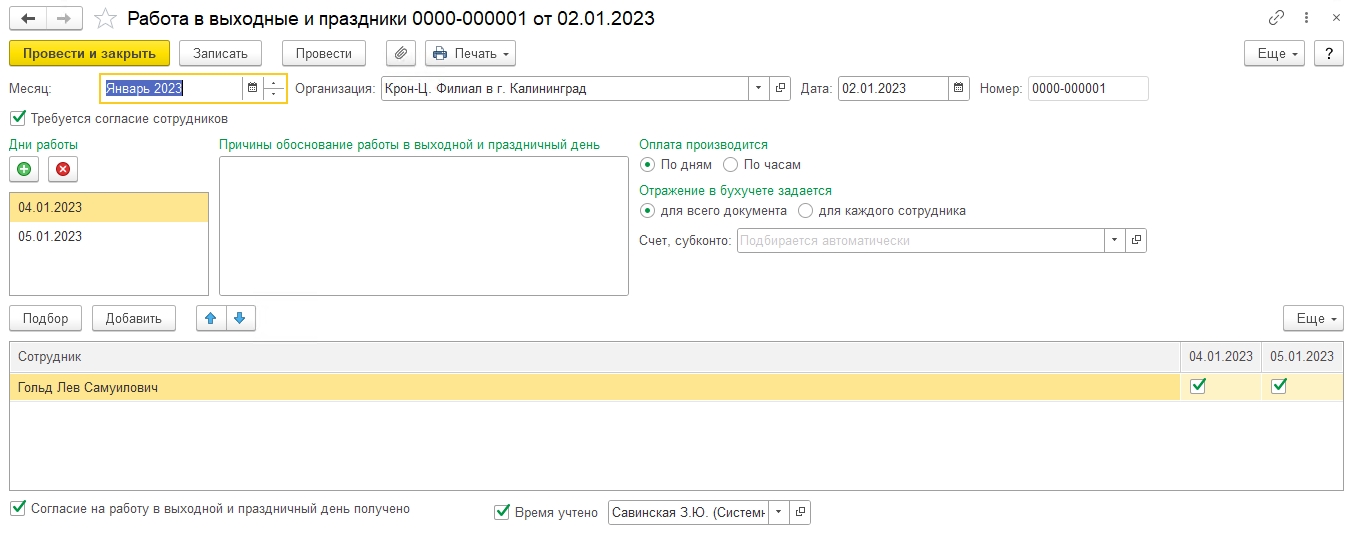Add a work day with green plus
The image size is (1352, 533).
click(24, 170)
